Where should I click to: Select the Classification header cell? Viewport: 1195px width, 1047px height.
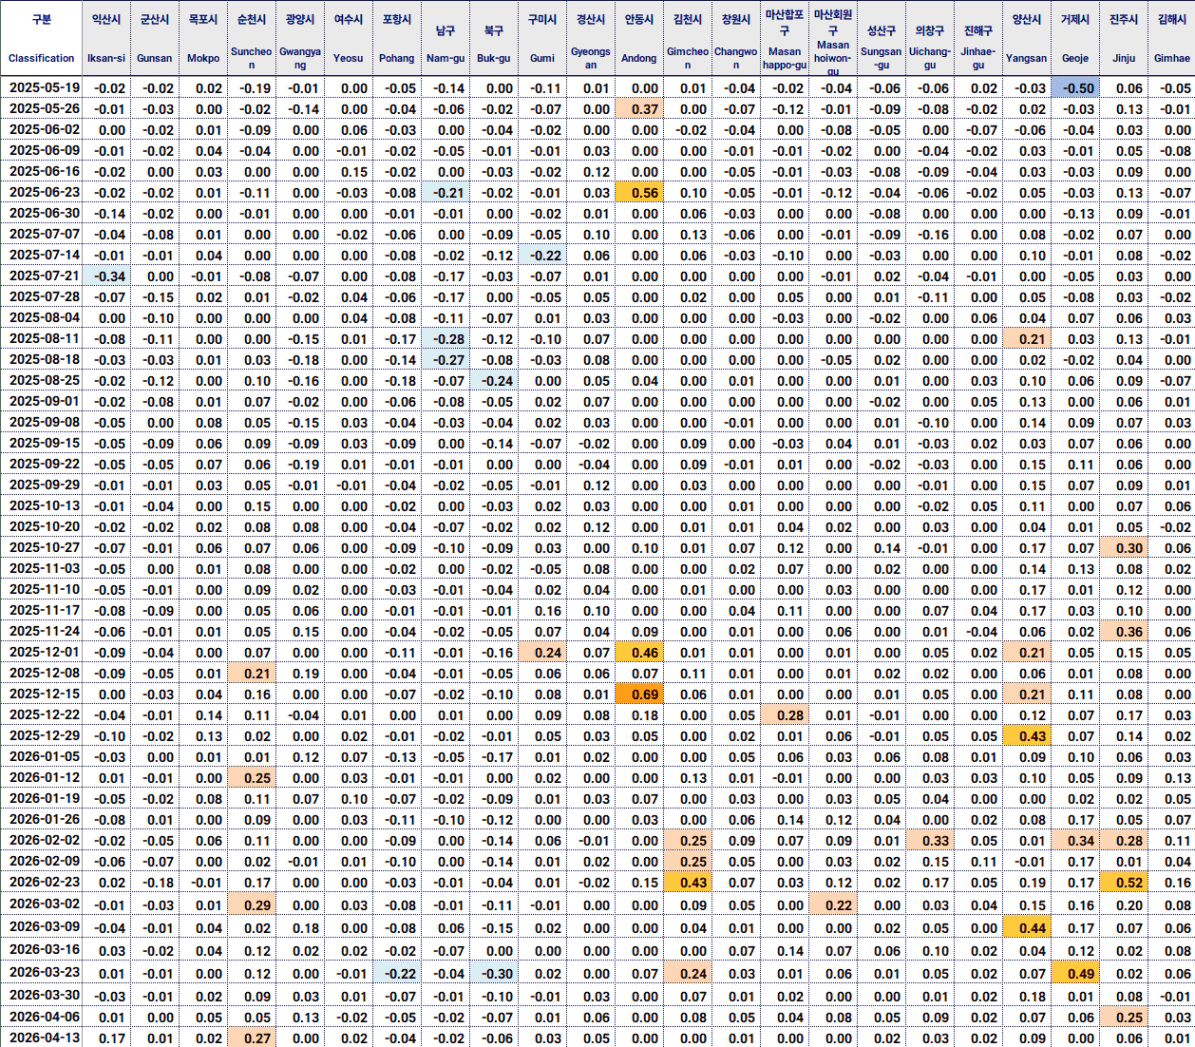[41, 39]
